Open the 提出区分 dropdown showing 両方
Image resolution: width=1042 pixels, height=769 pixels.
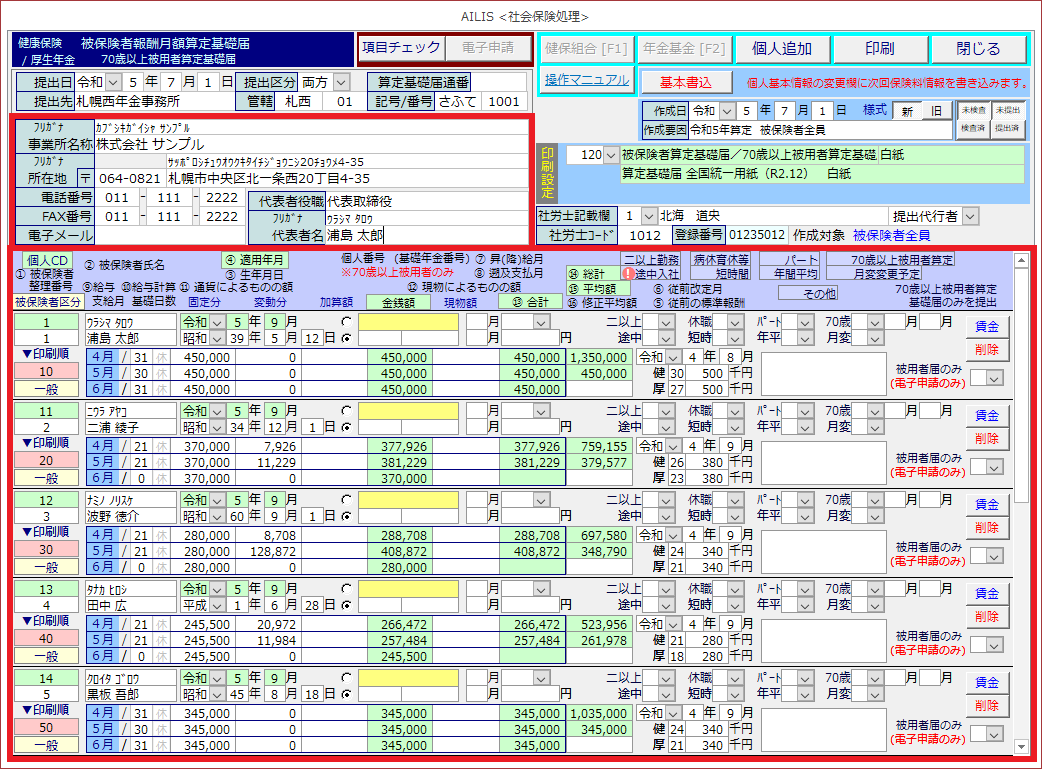click(x=343, y=82)
